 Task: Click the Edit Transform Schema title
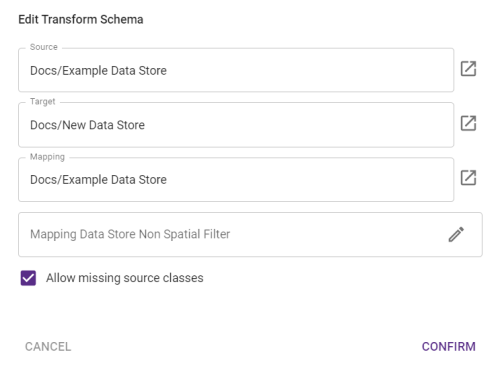point(81,19)
